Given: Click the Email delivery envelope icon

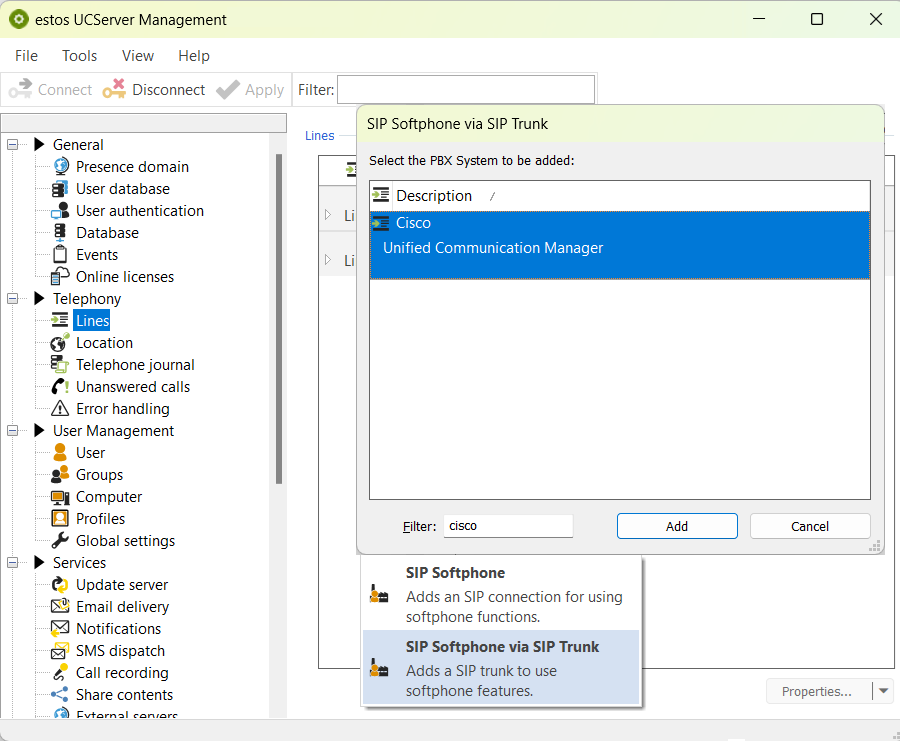Looking at the screenshot, I should pos(61,607).
